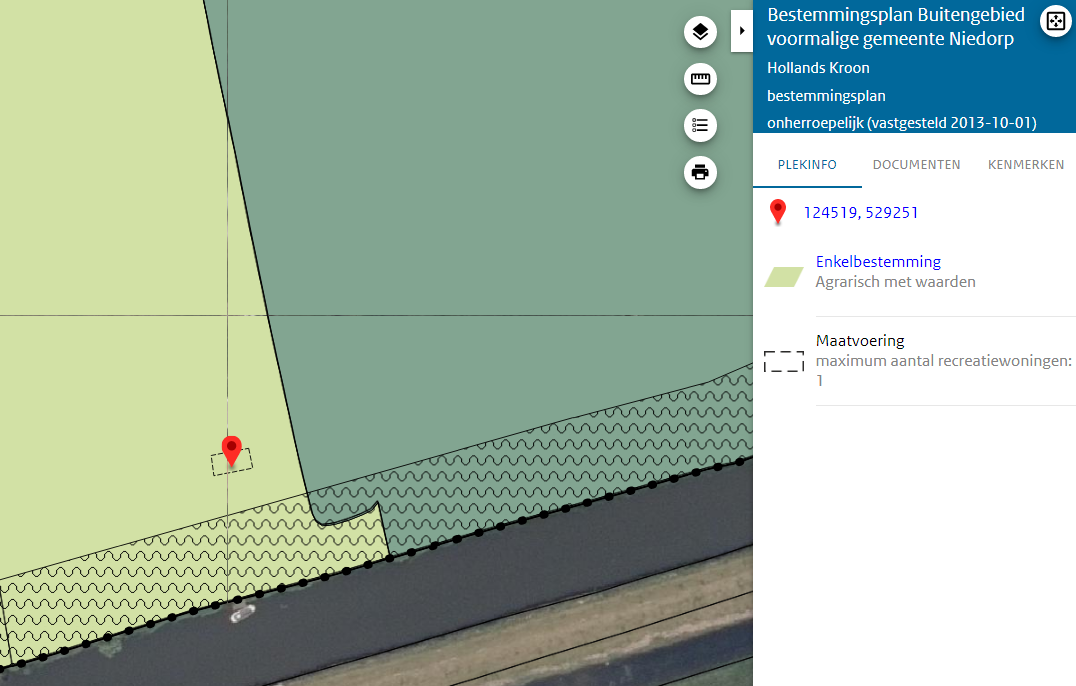Click the red location pin on the map
The height and width of the screenshot is (686, 1076).
click(232, 450)
